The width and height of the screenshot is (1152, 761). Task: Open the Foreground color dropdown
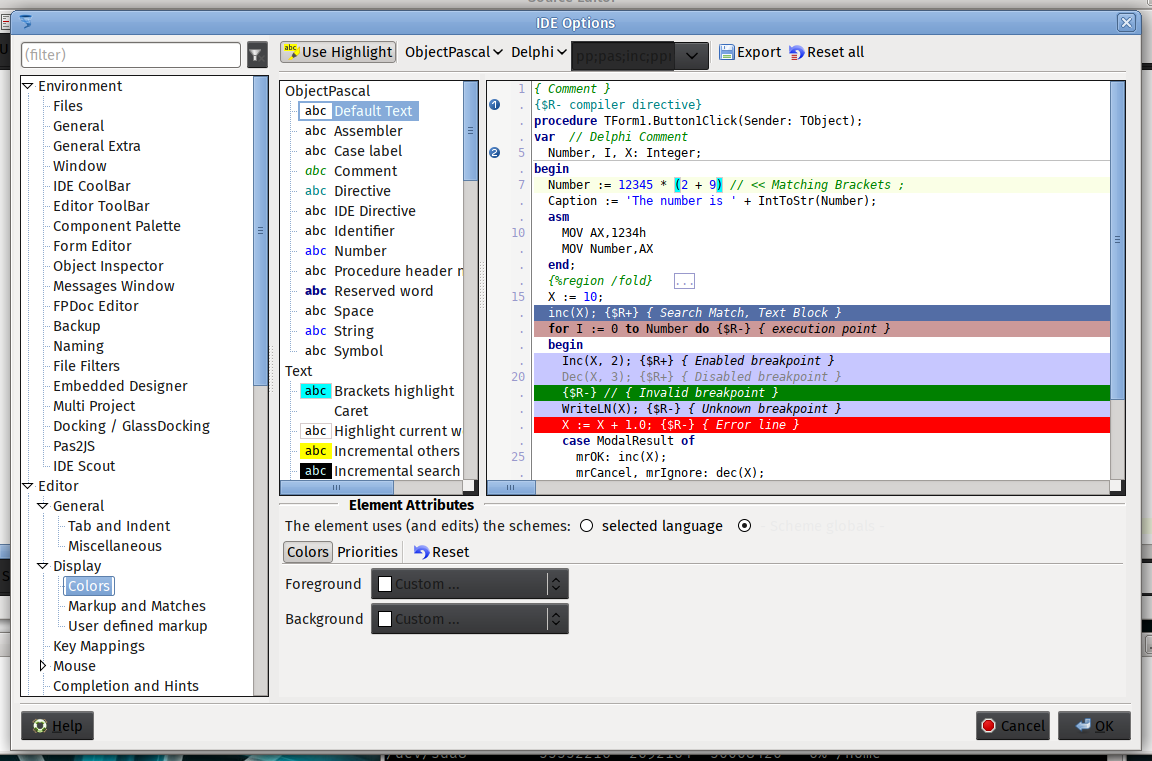tap(469, 584)
